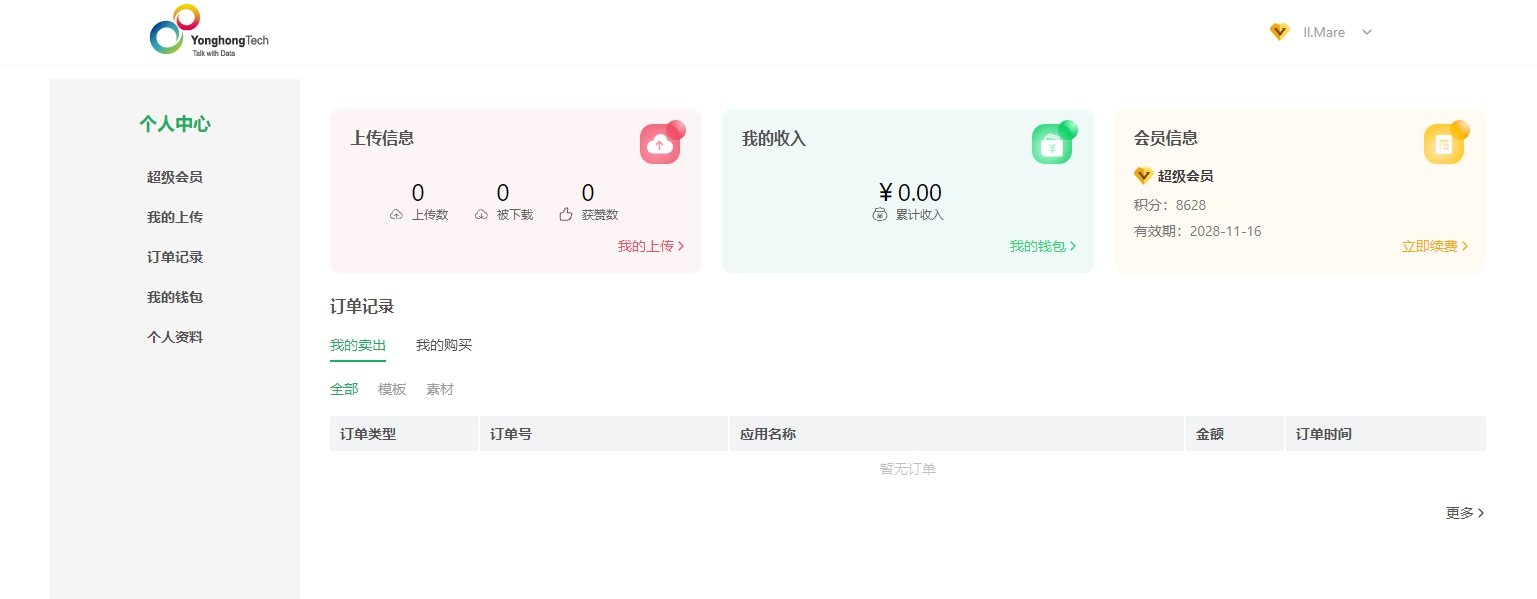Expand order list using 更多 chevron
This screenshot has width=1537, height=599.
(x=1481, y=513)
